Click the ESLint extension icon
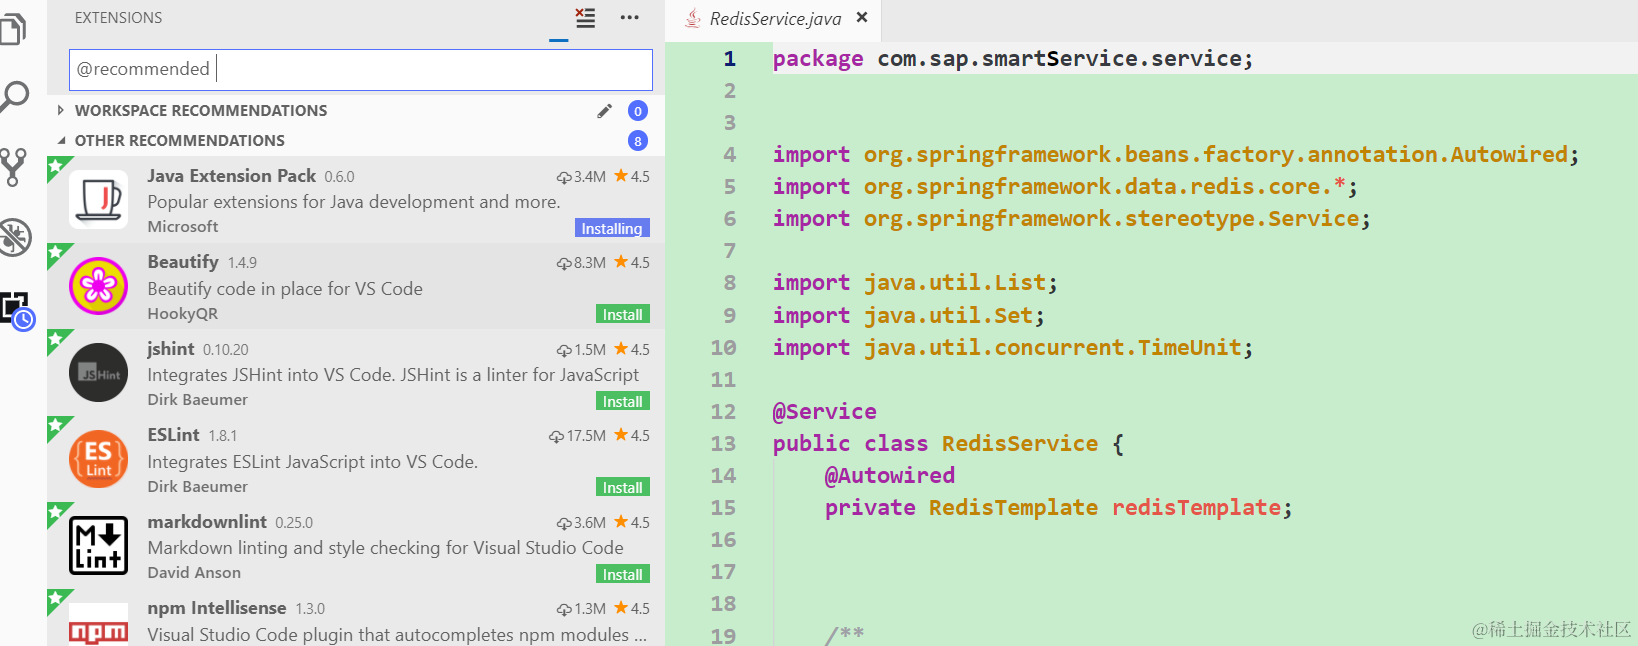The image size is (1638, 646). [98, 459]
